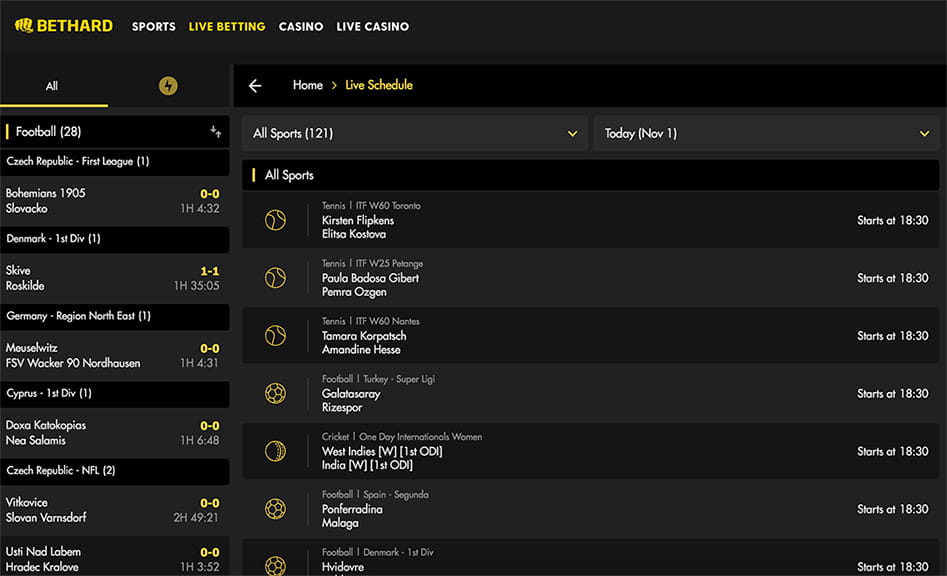
Task: Click tennis icon for Paula Badosa Gibert match
Action: (x=275, y=278)
